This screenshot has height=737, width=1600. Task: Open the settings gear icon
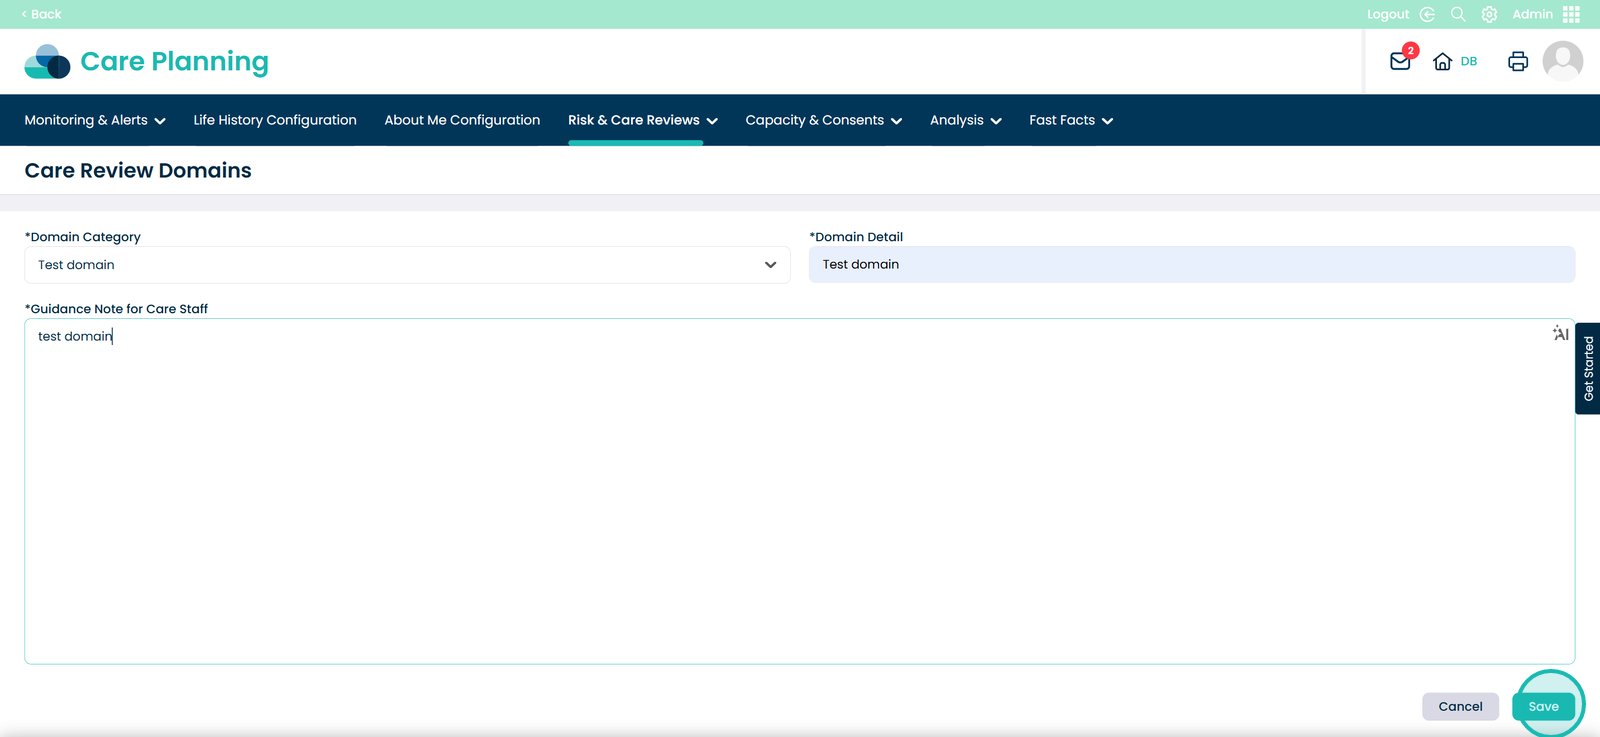(1489, 14)
